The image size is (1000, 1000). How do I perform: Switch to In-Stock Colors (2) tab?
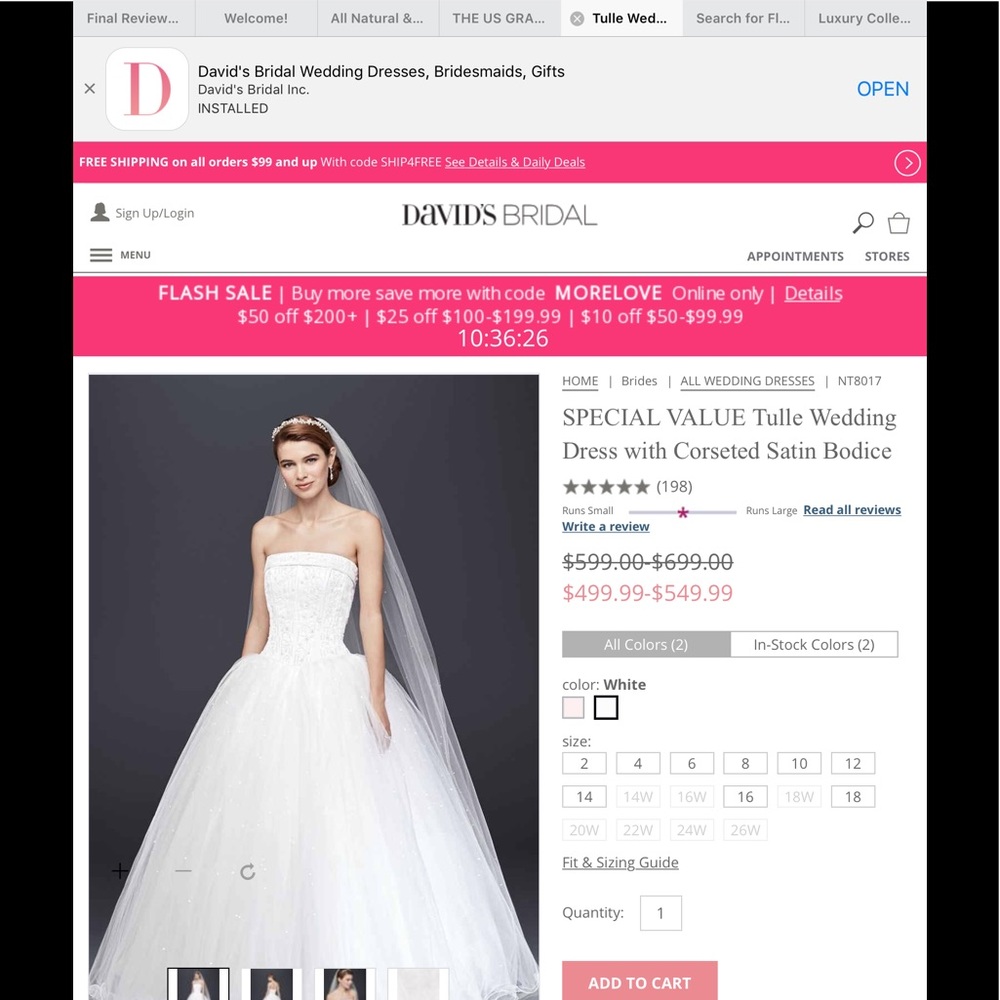pos(814,644)
